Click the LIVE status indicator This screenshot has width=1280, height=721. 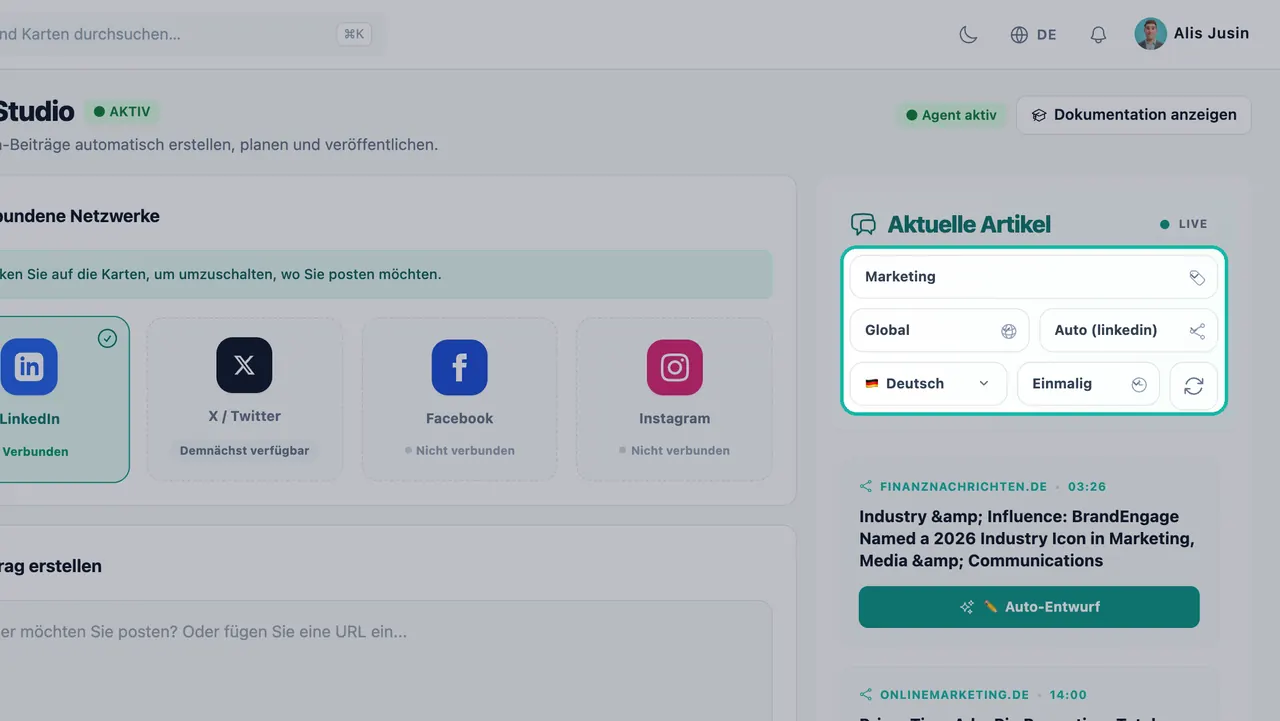[1184, 224]
